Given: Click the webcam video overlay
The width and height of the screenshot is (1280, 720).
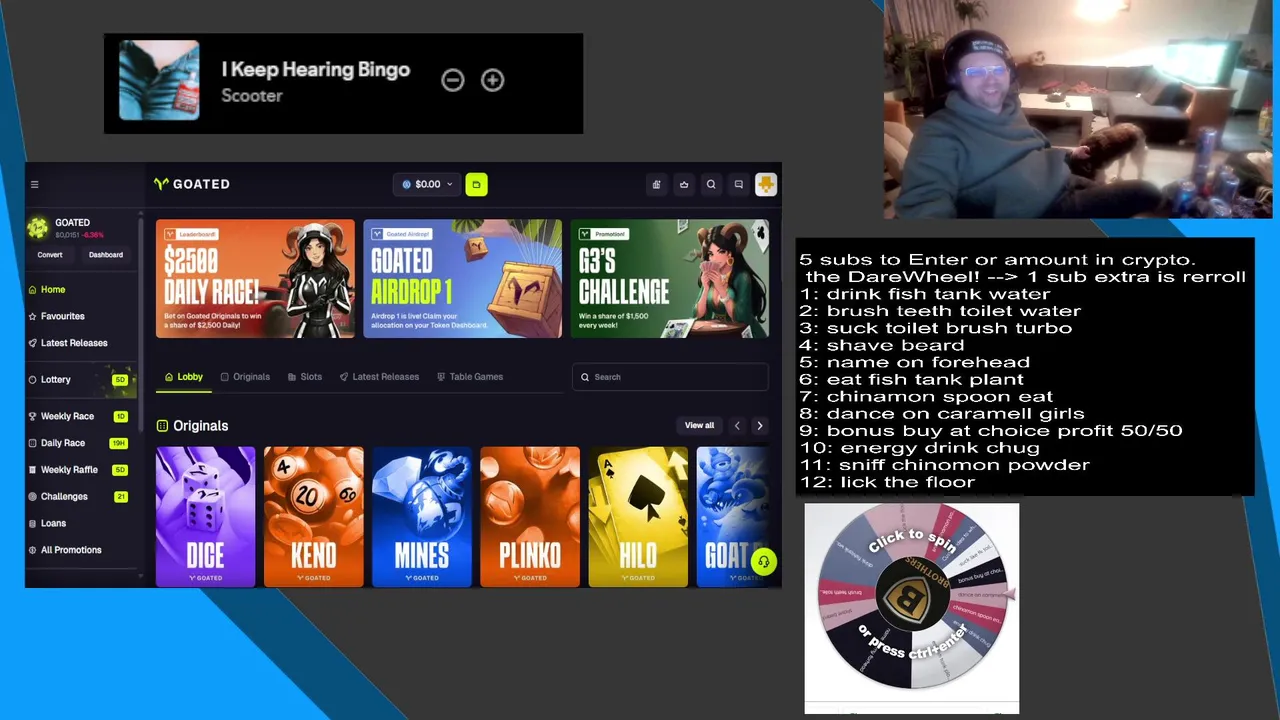Looking at the screenshot, I should tap(1078, 110).
